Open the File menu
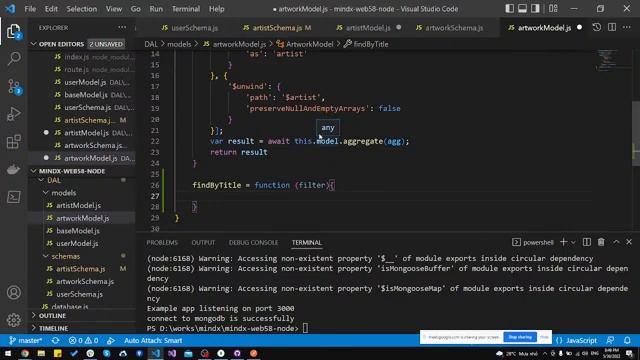 pos(30,9)
